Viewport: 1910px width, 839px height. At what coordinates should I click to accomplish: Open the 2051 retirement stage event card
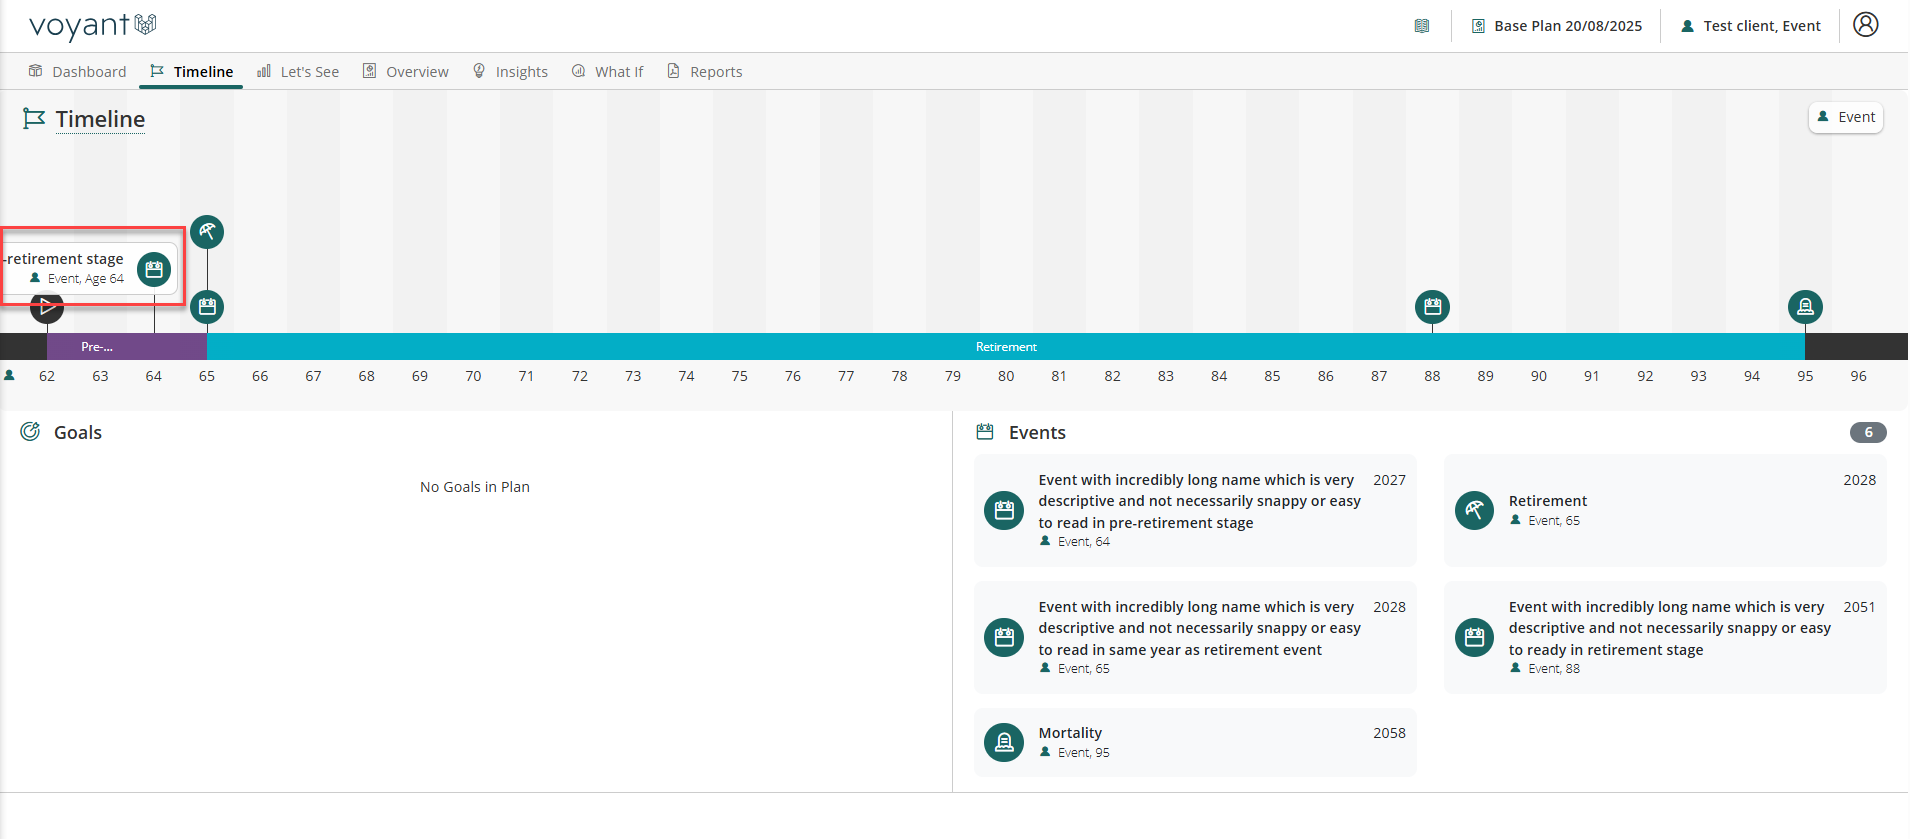point(1664,637)
